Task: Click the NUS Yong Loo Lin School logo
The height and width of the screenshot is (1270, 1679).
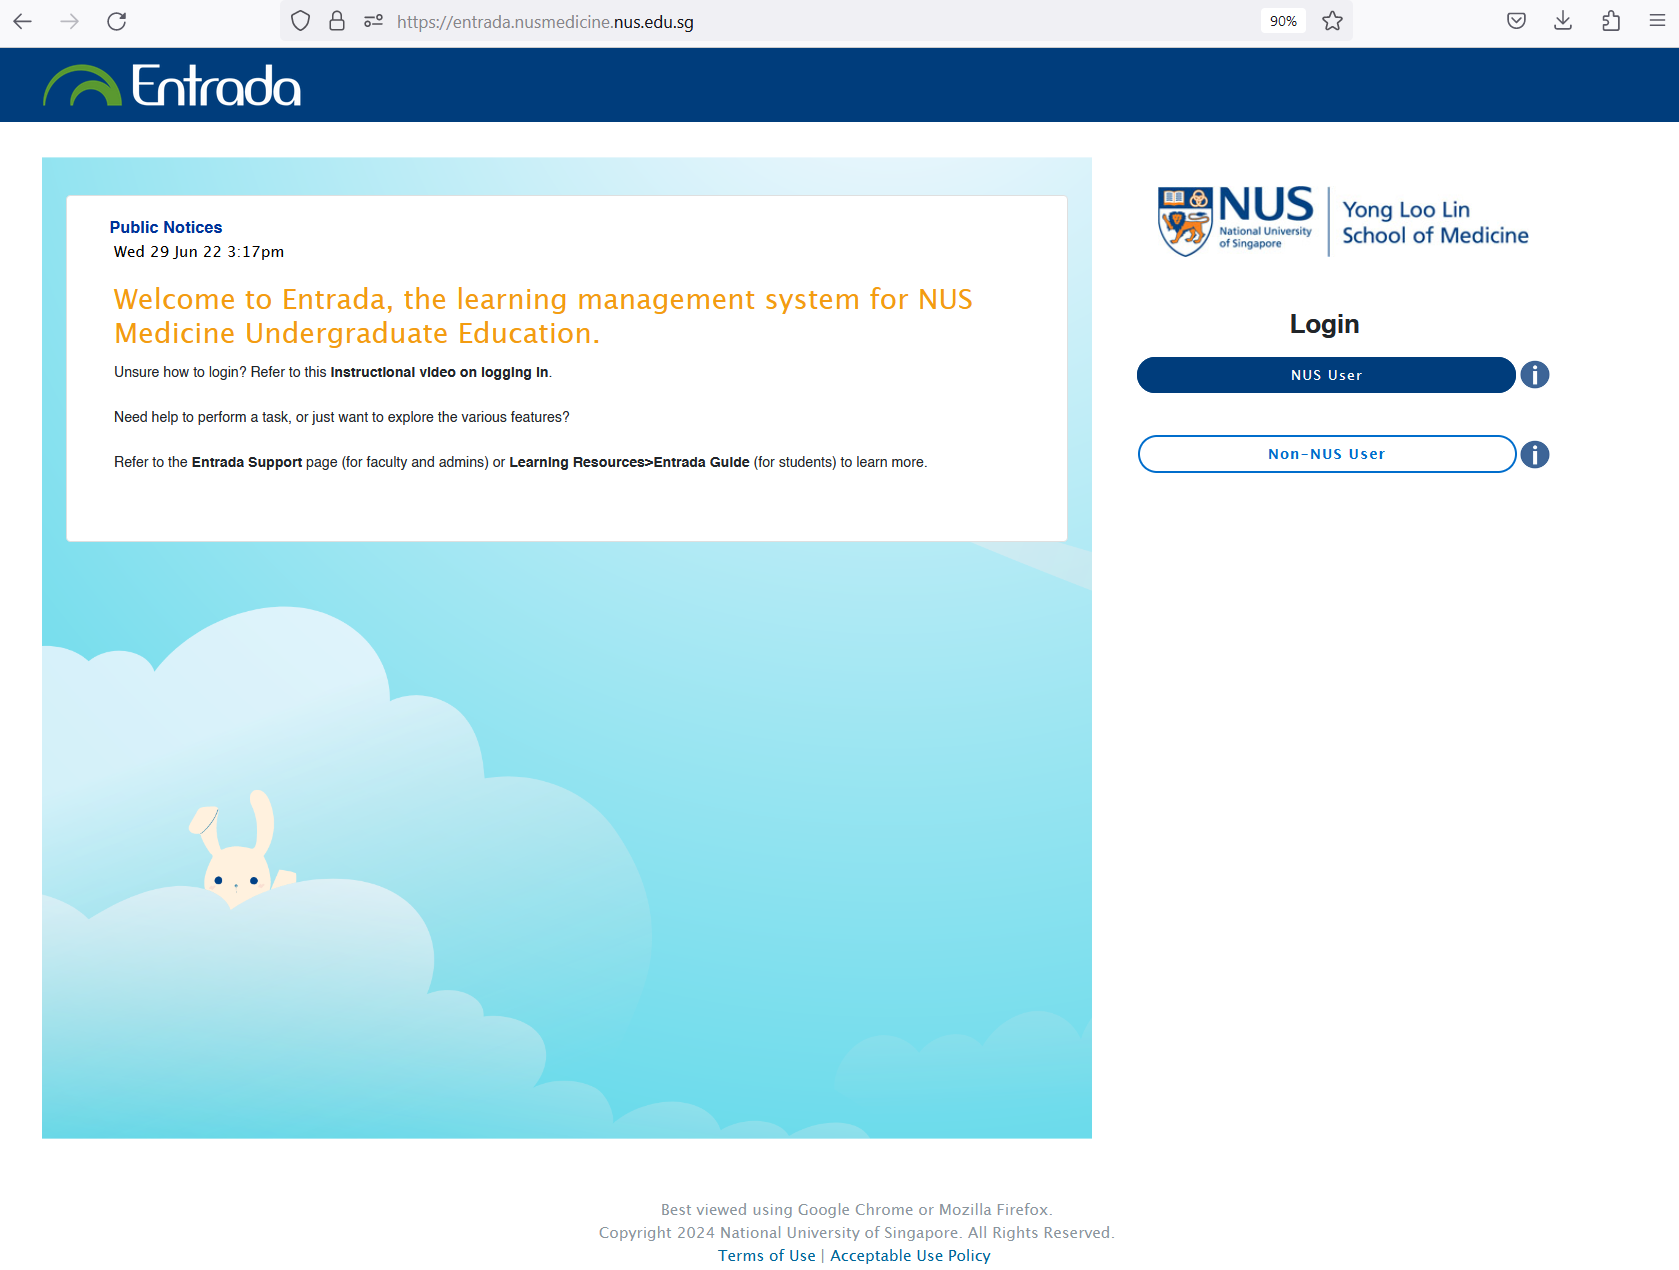Action: coord(1343,221)
